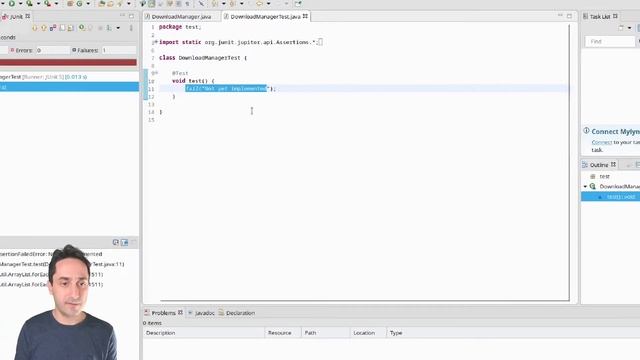This screenshot has width=640, height=360.
Task: Close the DownloadManagerTest.java tab
Action: [x=305, y=16]
